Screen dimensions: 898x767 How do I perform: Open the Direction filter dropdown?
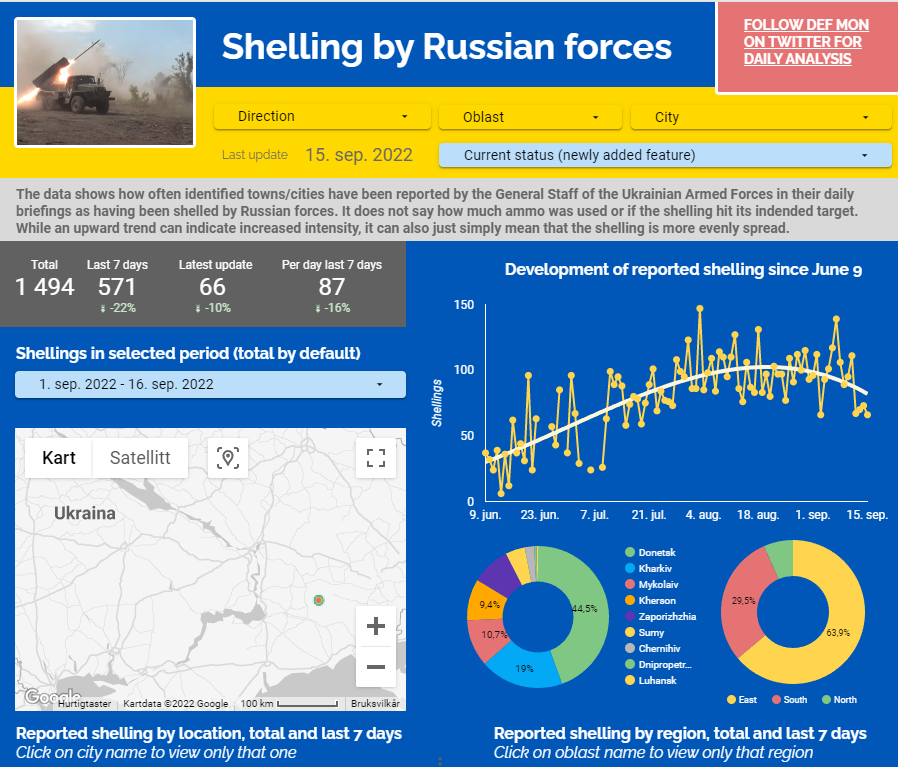click(322, 117)
